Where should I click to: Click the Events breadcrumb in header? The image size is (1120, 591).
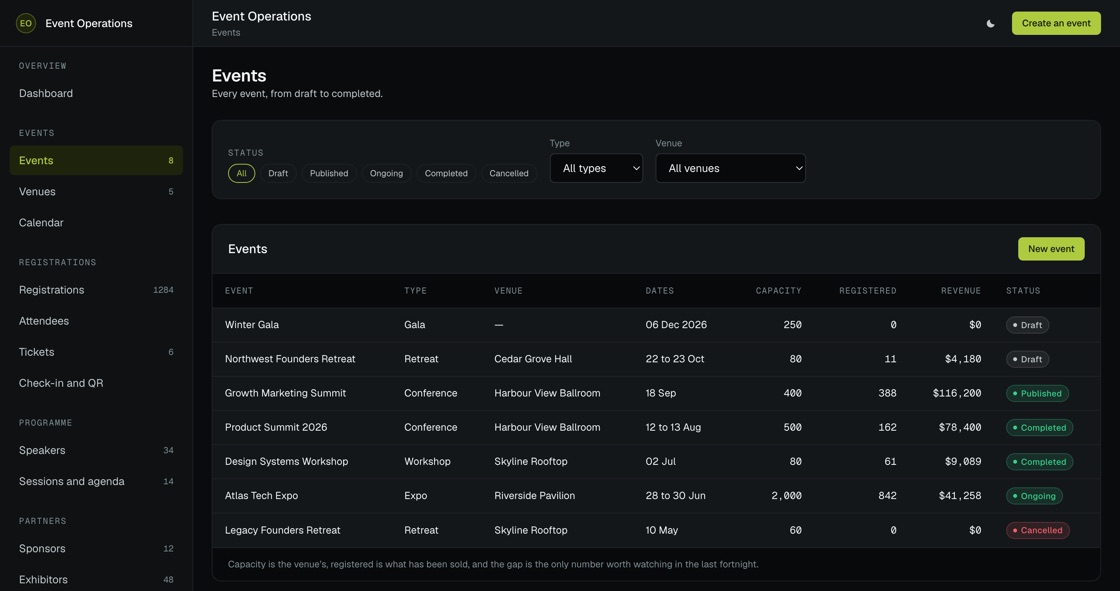pos(226,33)
